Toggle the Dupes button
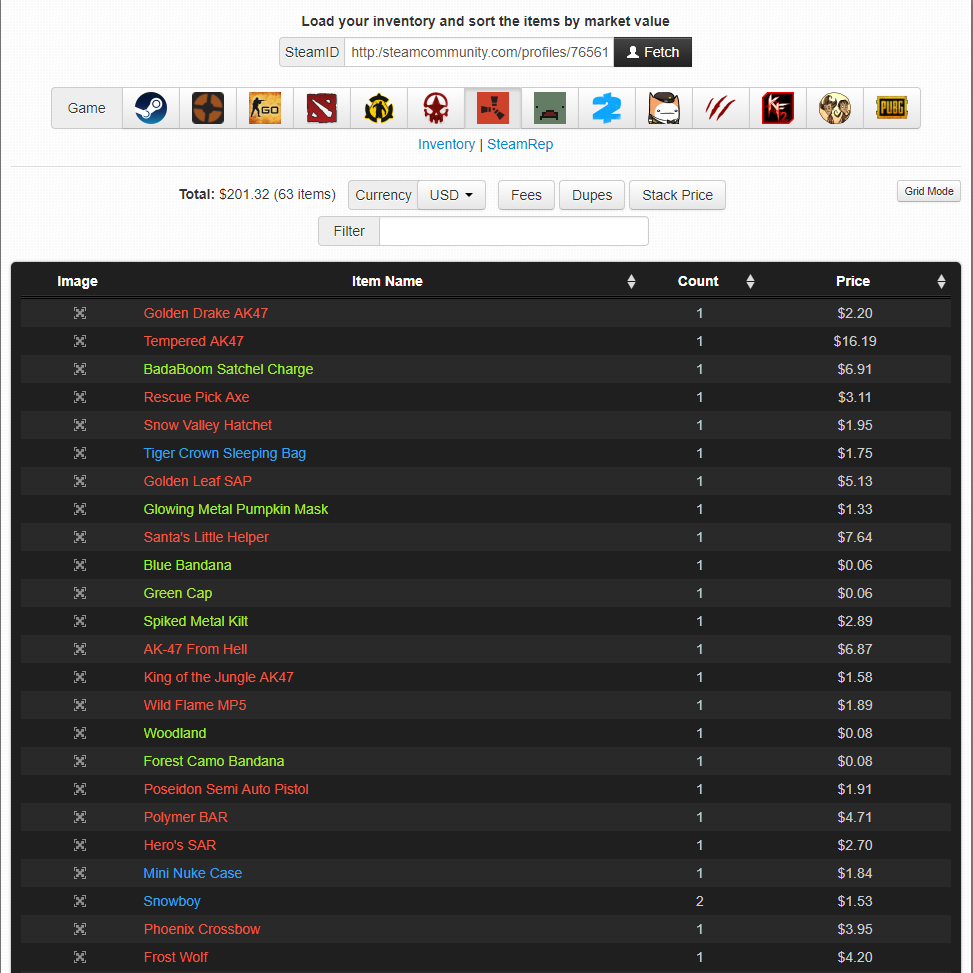This screenshot has width=973, height=973. coord(592,195)
